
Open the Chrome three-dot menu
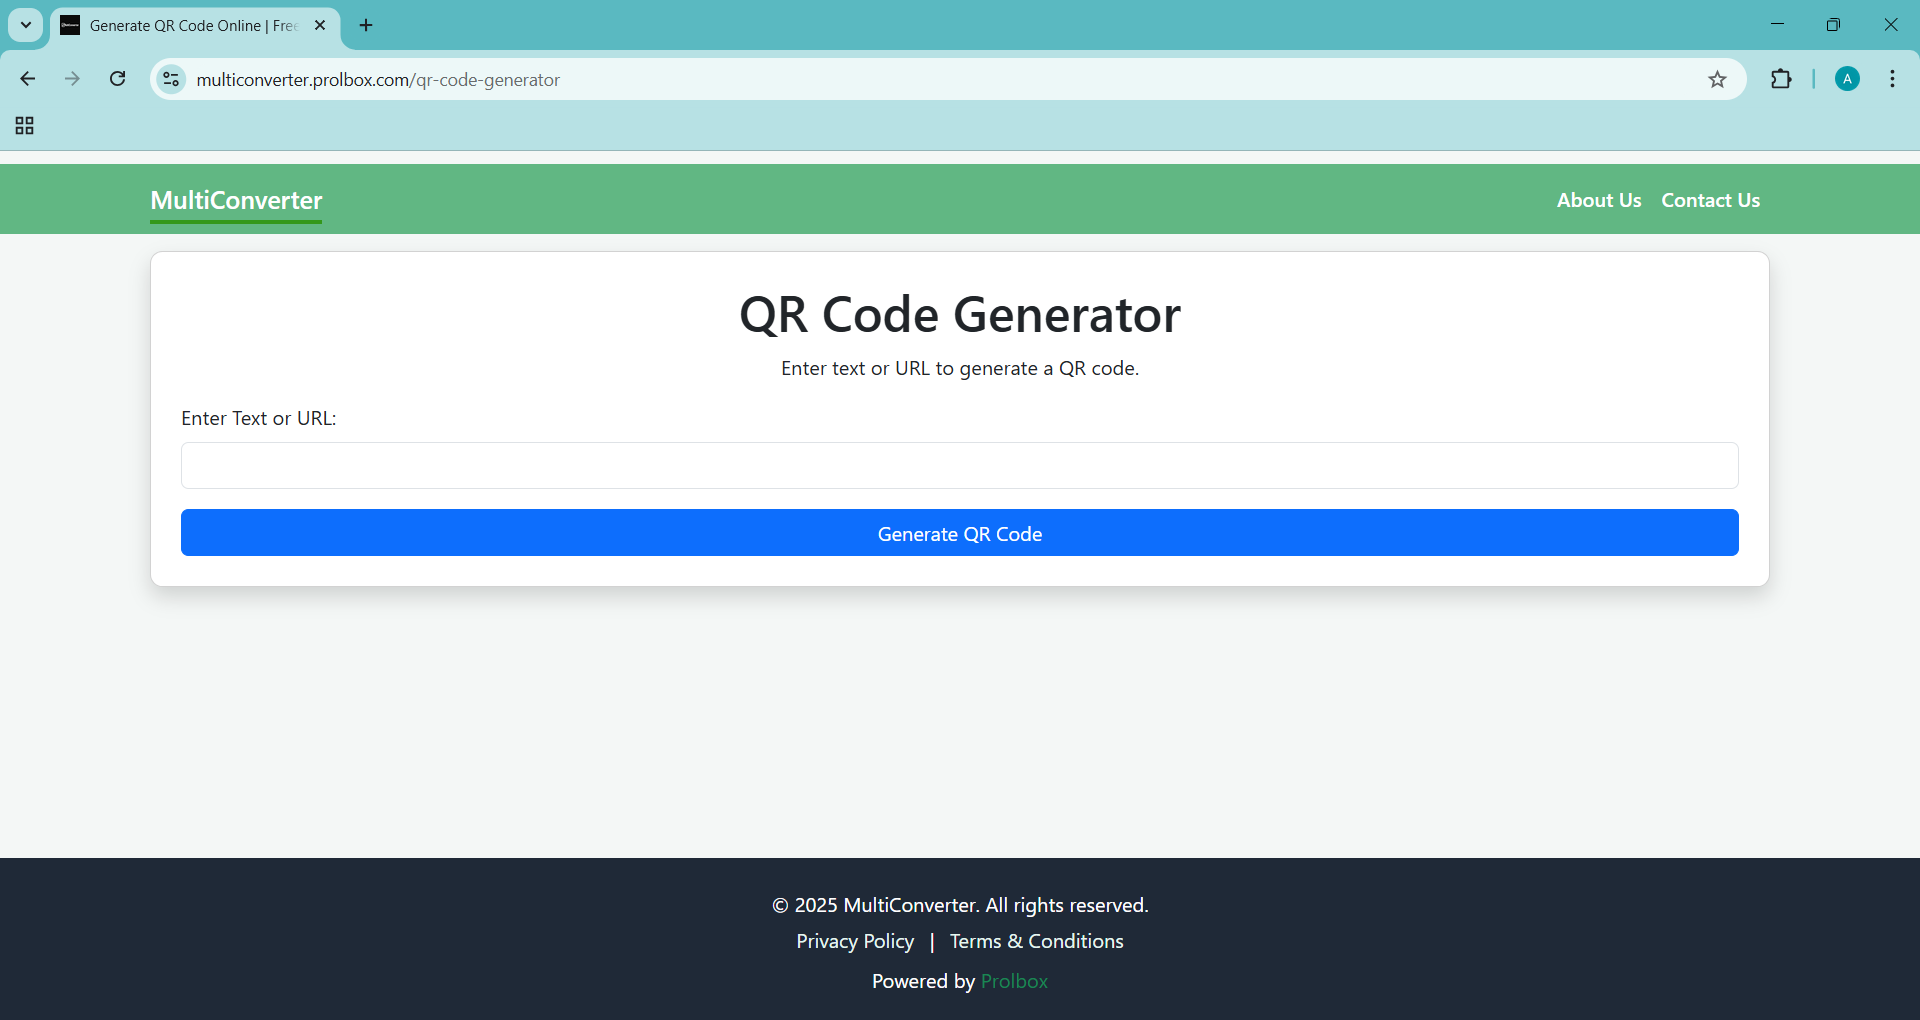point(1892,79)
